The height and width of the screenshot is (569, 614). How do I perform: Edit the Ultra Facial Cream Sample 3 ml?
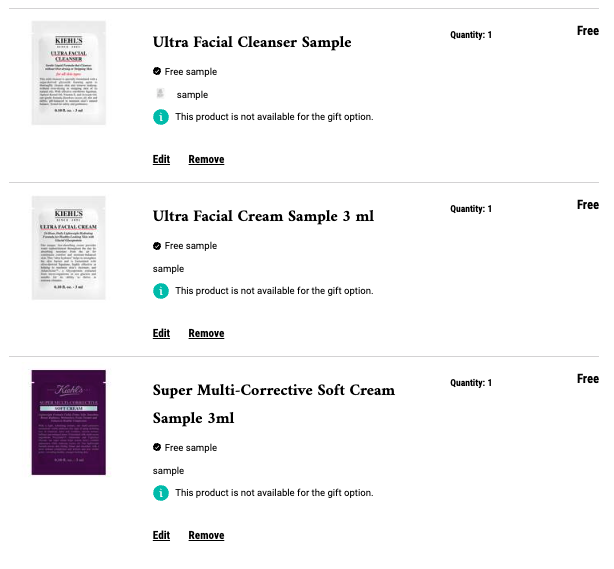click(x=161, y=333)
